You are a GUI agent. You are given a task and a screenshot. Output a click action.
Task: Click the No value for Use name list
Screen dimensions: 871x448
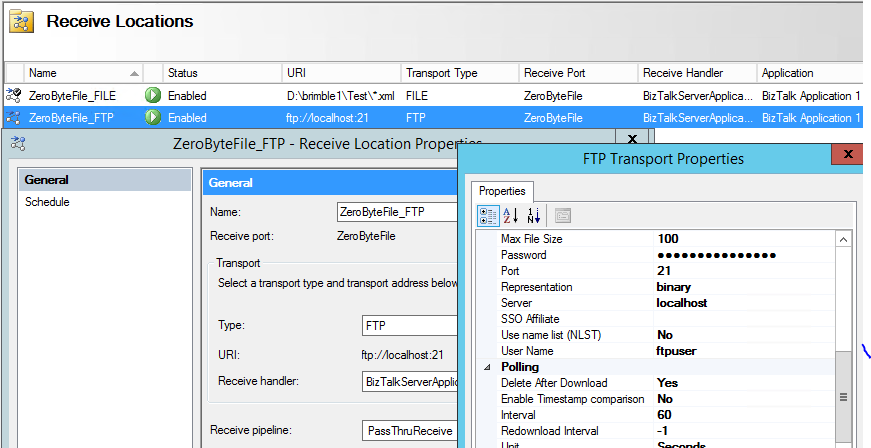coord(665,335)
